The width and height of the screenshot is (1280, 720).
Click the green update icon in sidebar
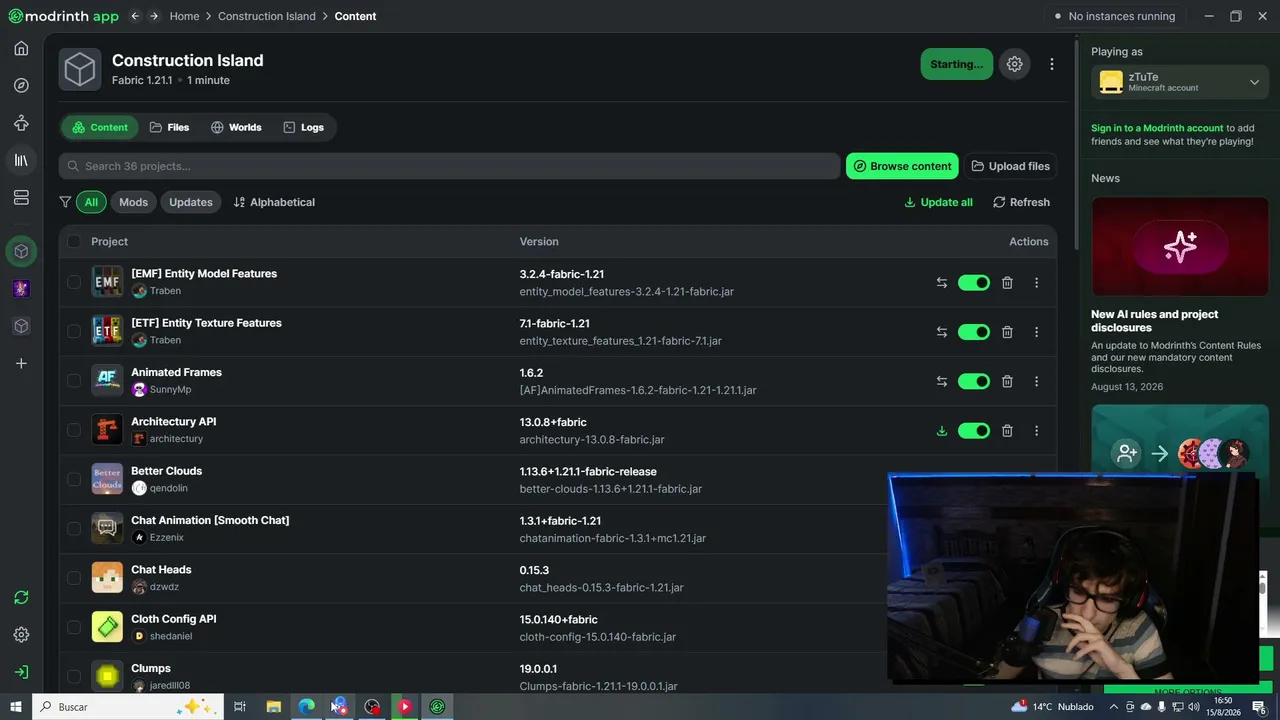21,597
